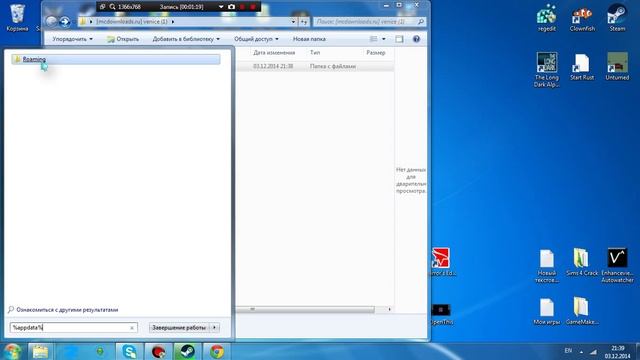Open the Start Rust desktop file

pos(582,67)
